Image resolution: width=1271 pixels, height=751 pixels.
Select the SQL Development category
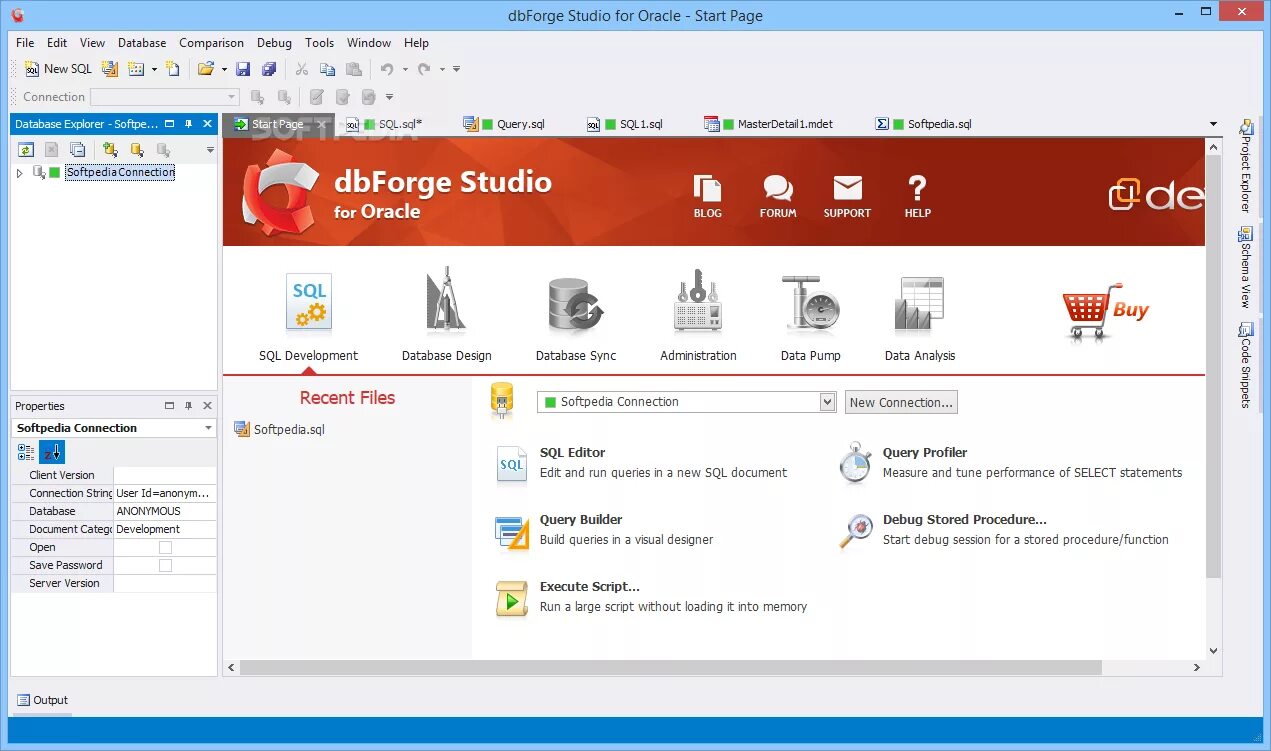[x=308, y=316]
